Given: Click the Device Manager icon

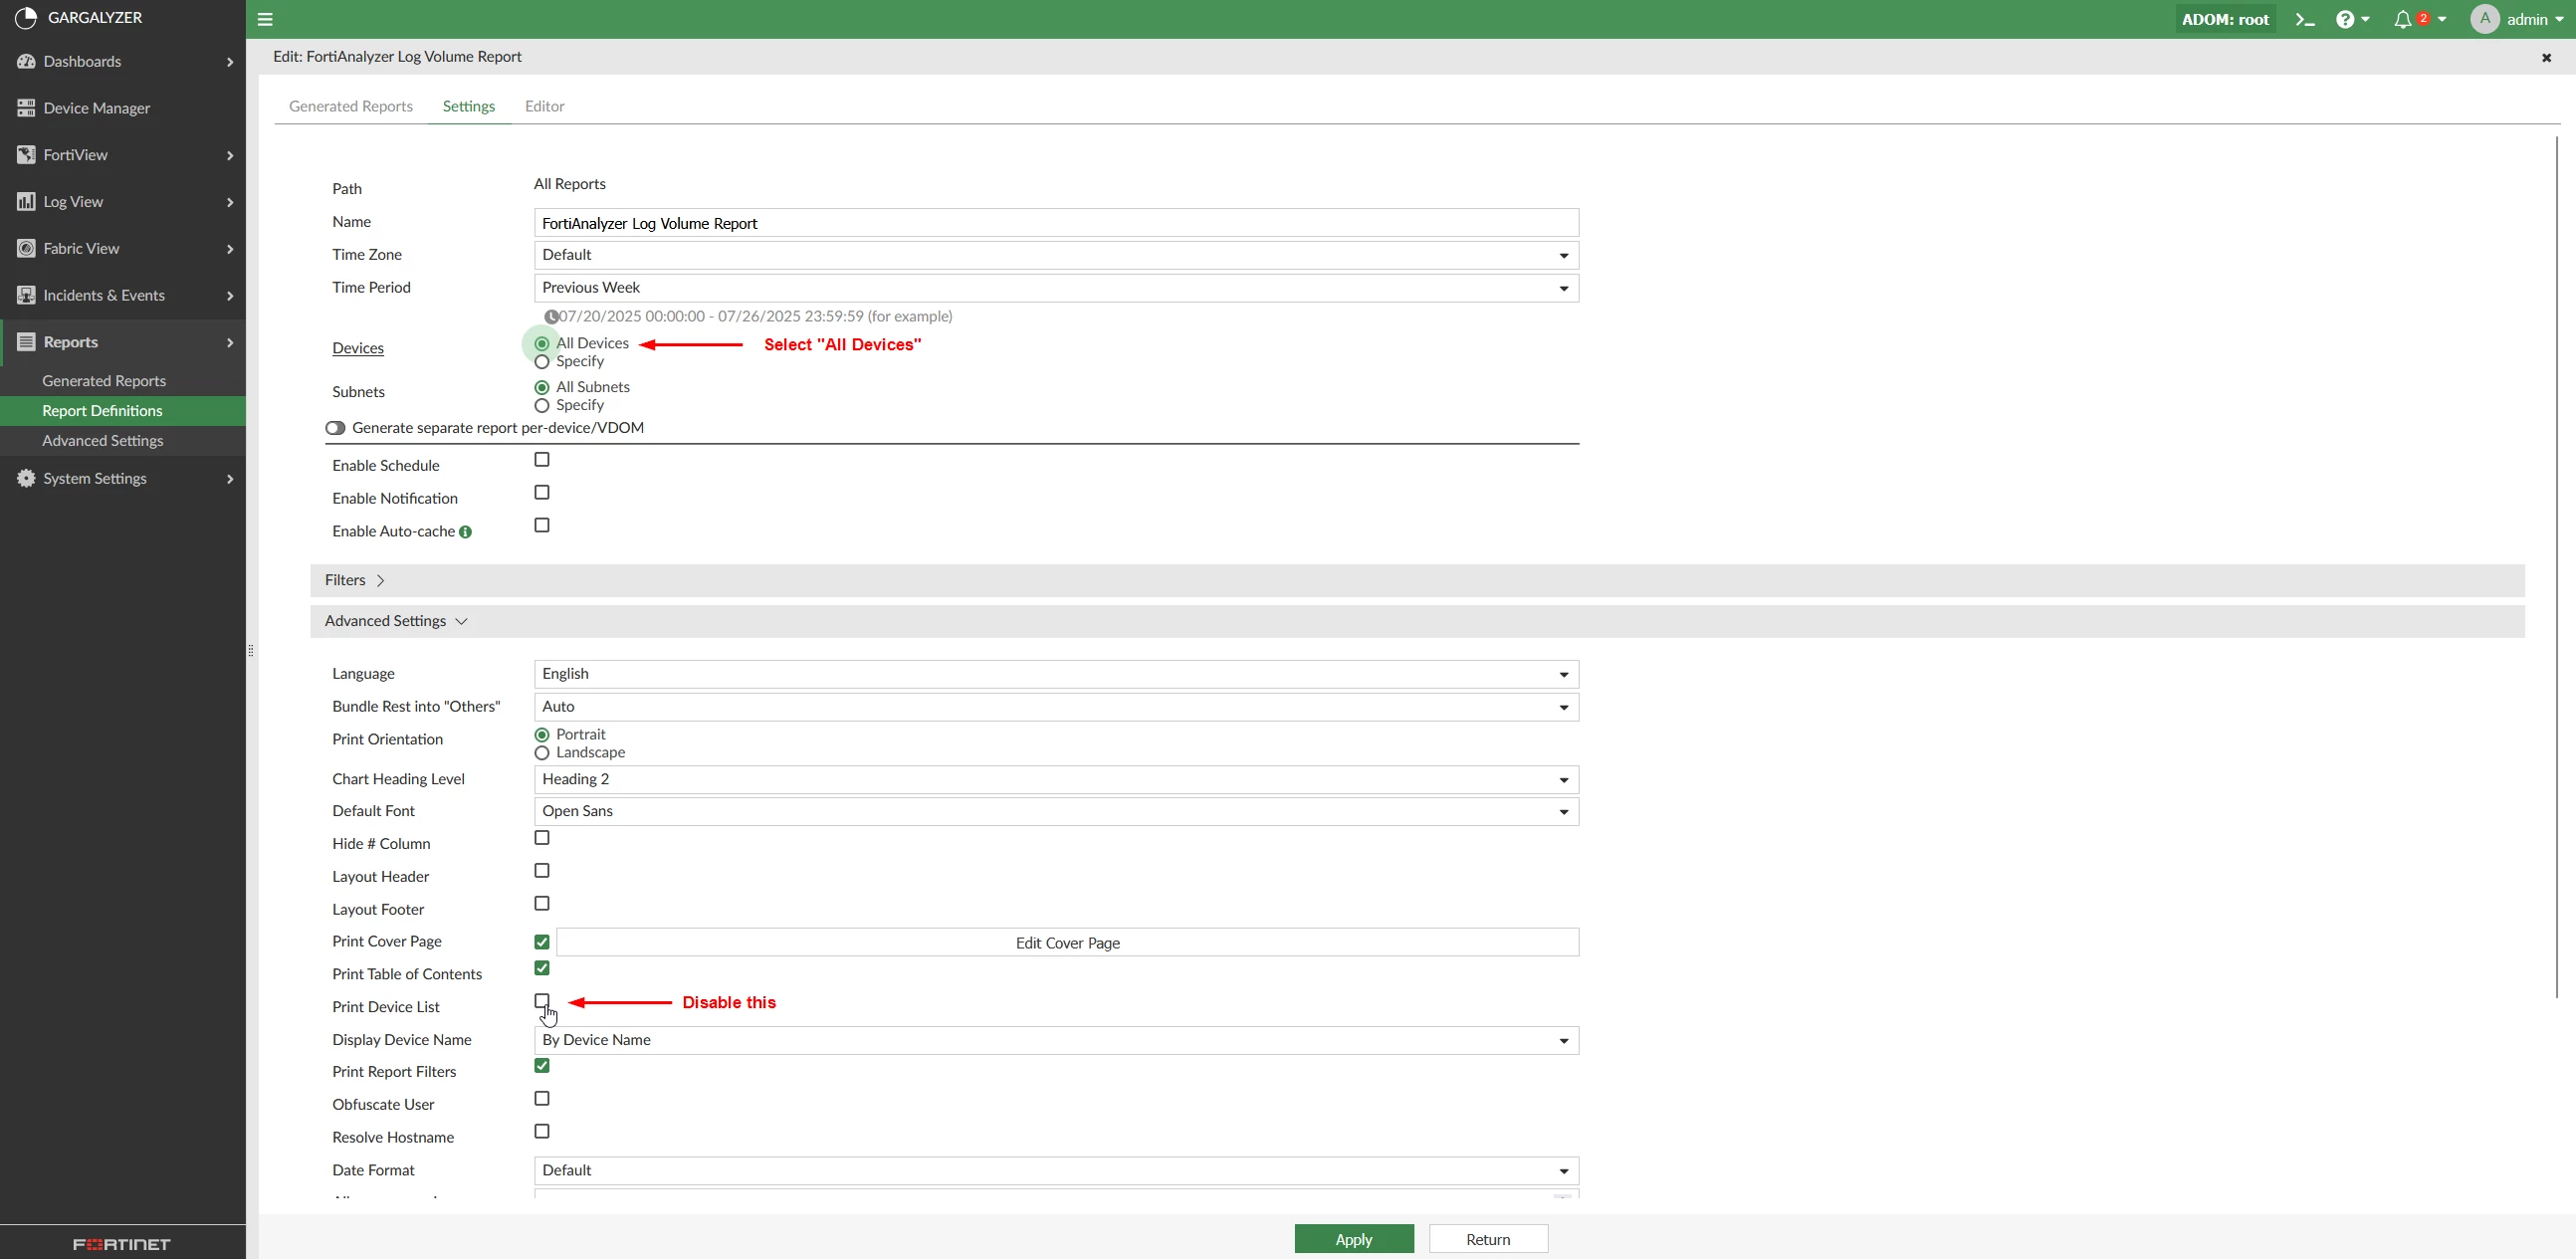Looking at the screenshot, I should [26, 108].
